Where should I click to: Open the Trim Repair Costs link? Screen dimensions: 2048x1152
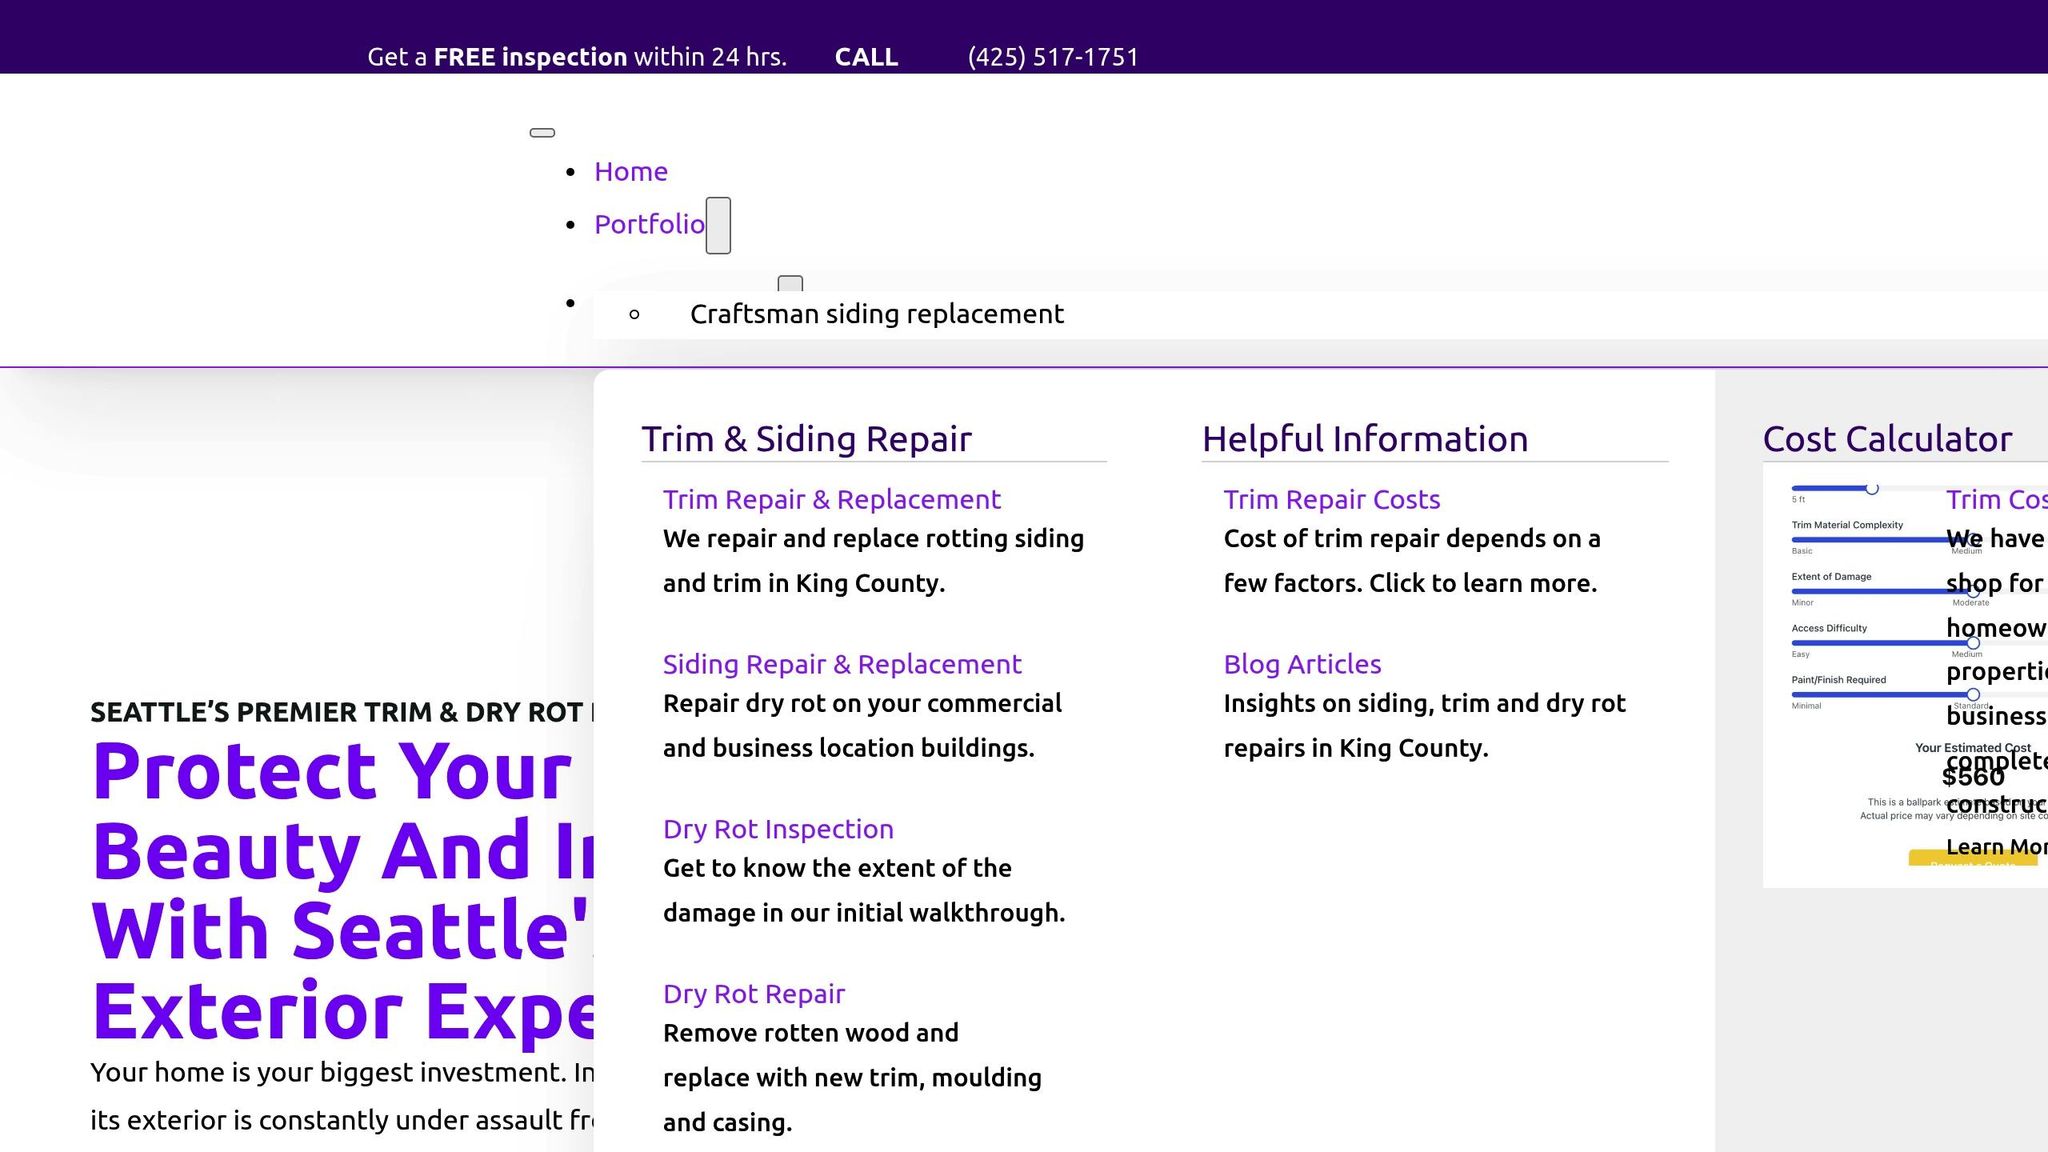pyautogui.click(x=1331, y=499)
